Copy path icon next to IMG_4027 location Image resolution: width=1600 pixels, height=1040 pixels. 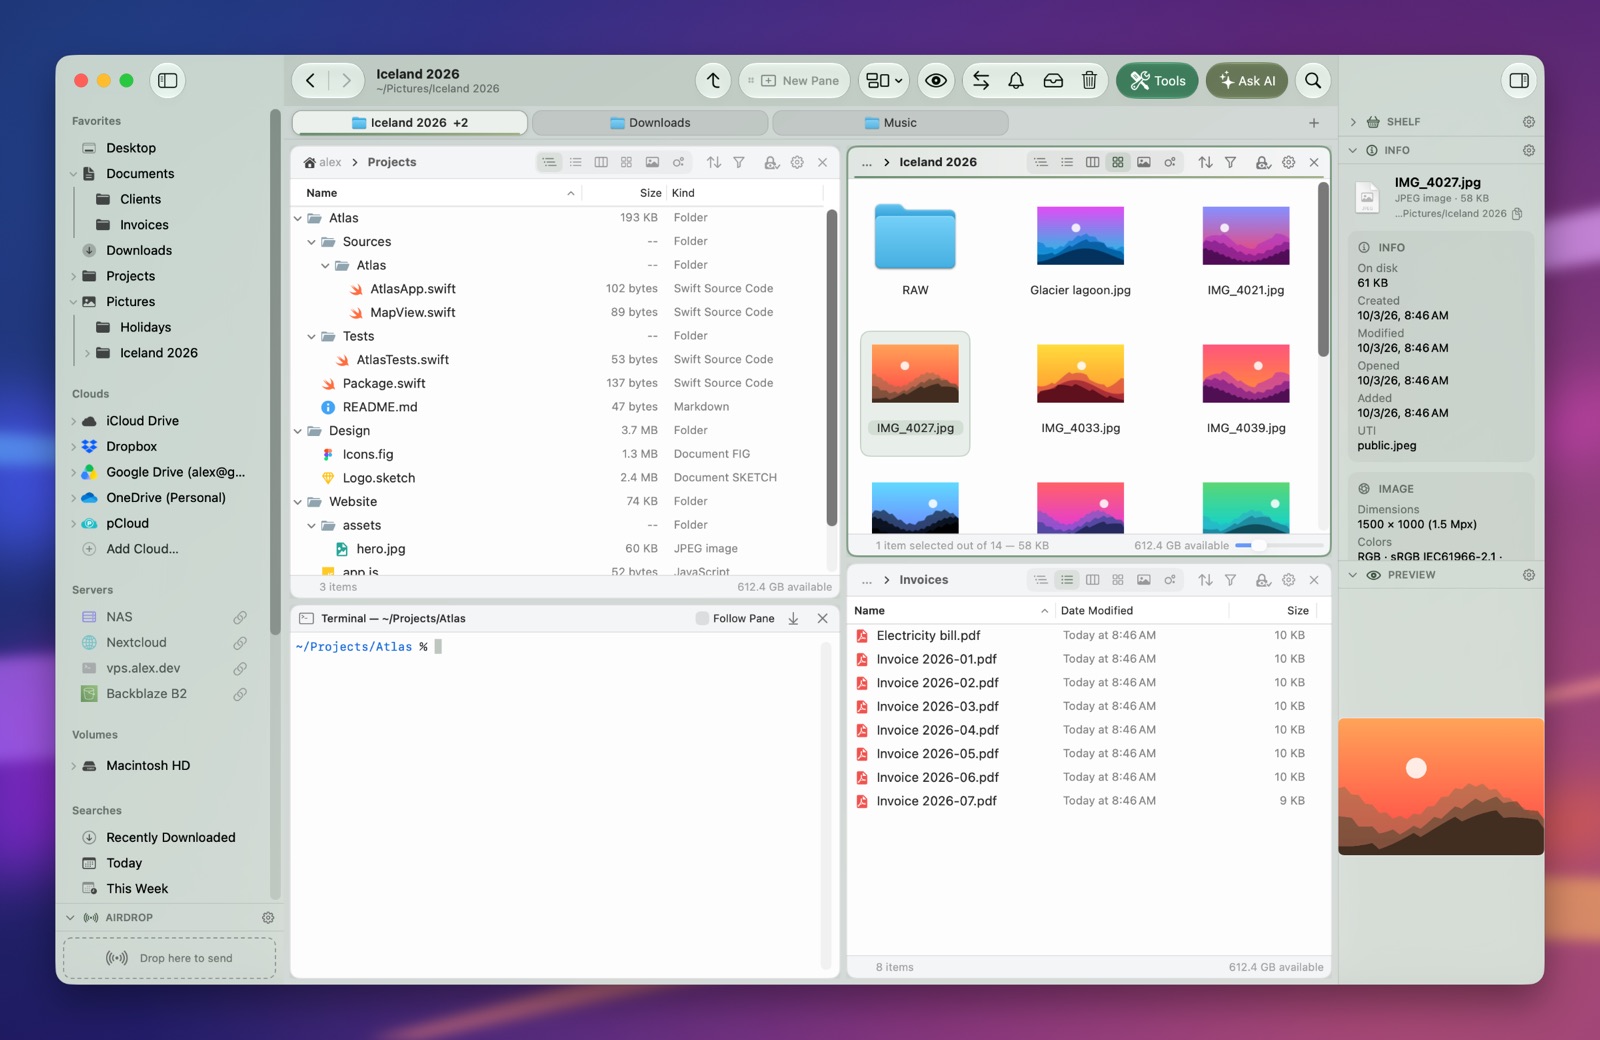(x=1517, y=214)
